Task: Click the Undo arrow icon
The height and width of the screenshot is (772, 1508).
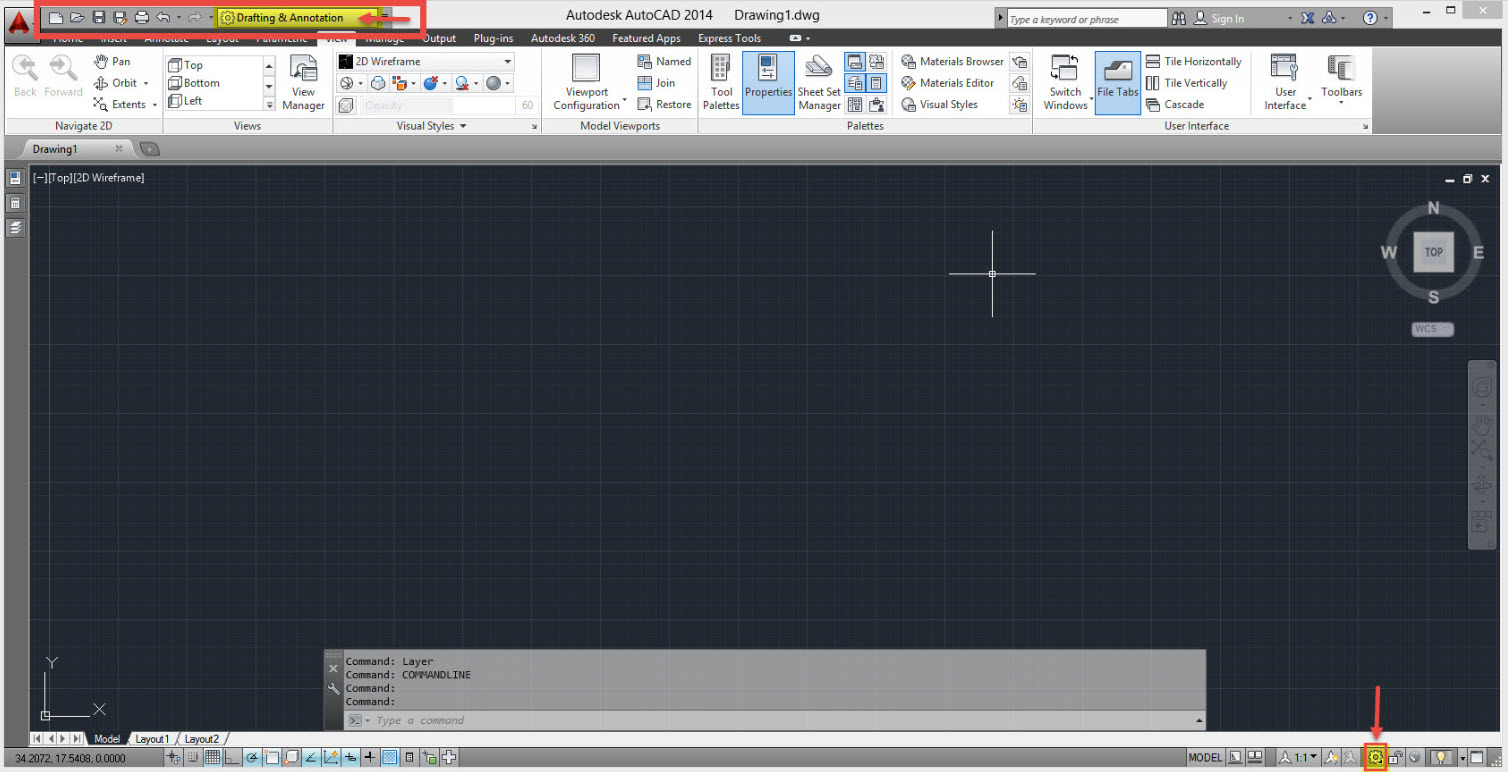Action: click(x=163, y=18)
